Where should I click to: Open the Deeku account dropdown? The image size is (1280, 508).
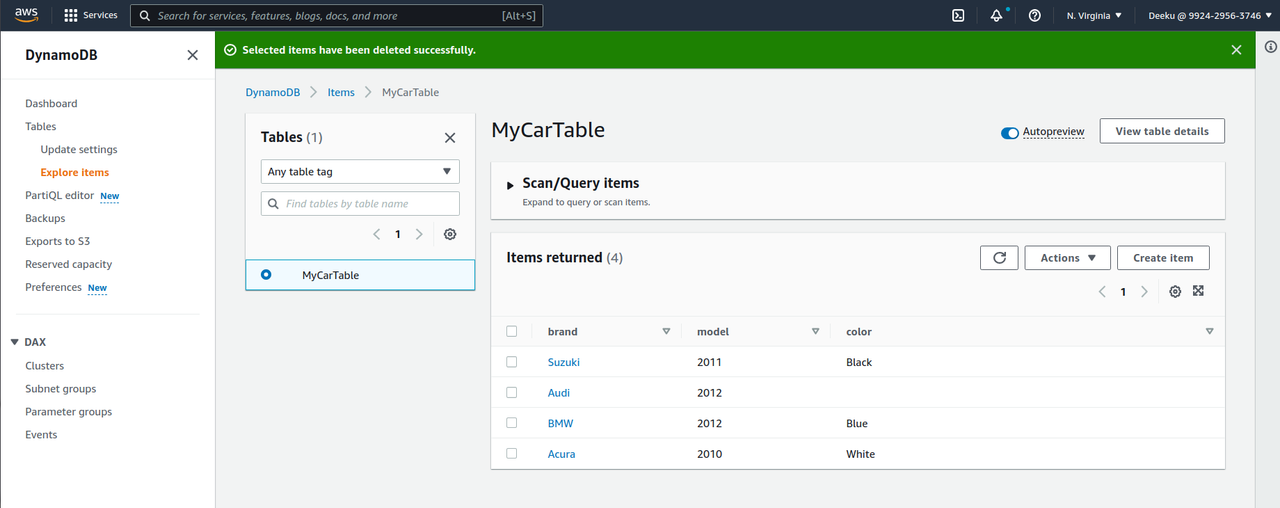click(x=1210, y=15)
